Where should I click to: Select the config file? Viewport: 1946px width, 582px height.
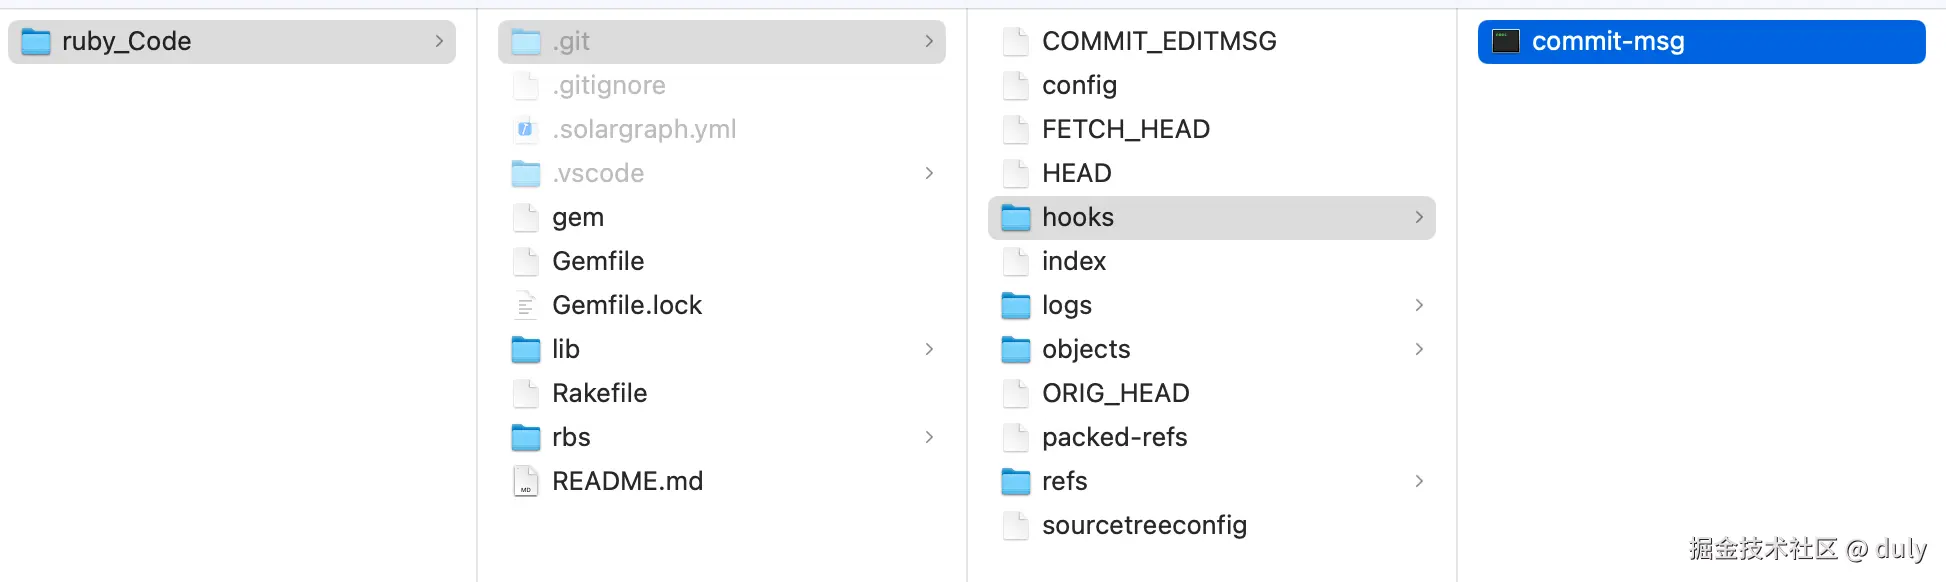coord(1079,85)
